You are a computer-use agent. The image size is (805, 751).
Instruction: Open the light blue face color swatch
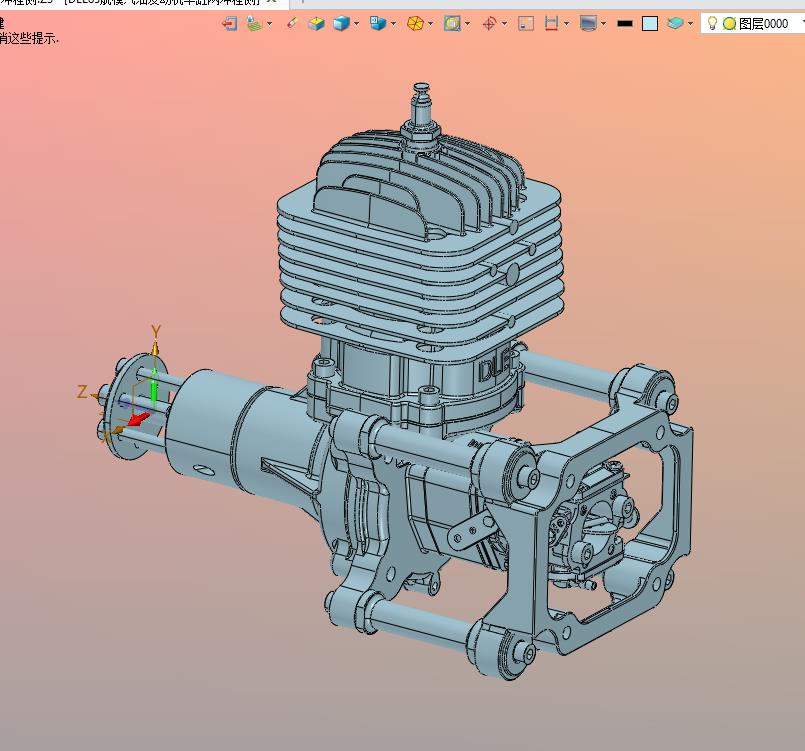(650, 24)
